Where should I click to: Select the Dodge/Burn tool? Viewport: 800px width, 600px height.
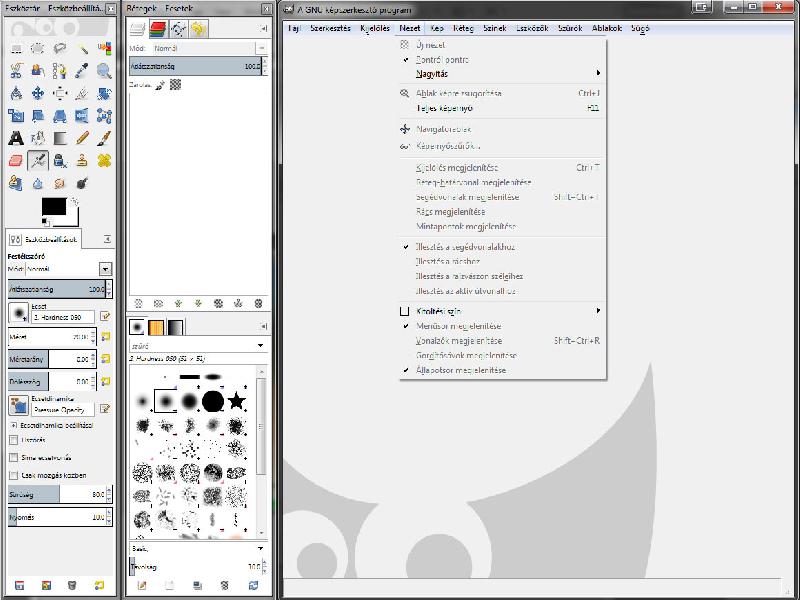[x=82, y=183]
